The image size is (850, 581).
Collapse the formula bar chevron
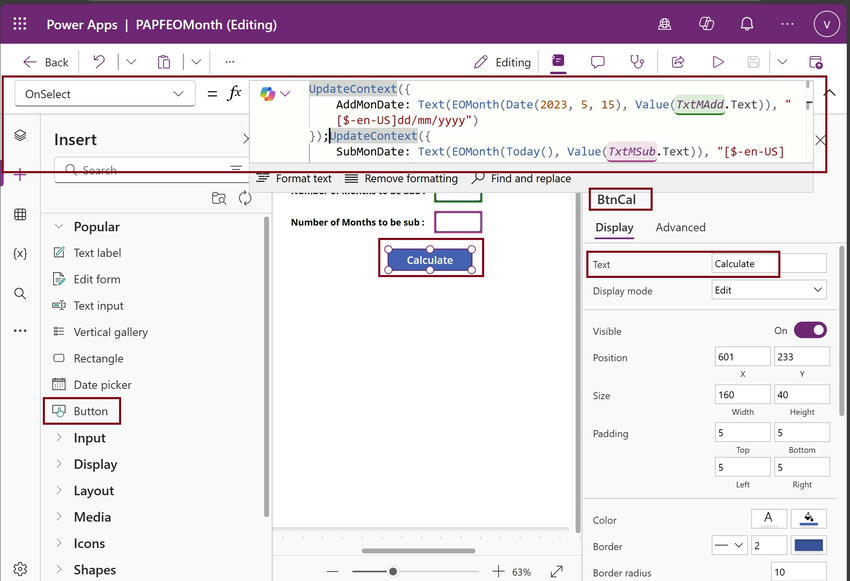pyautogui.click(x=830, y=93)
